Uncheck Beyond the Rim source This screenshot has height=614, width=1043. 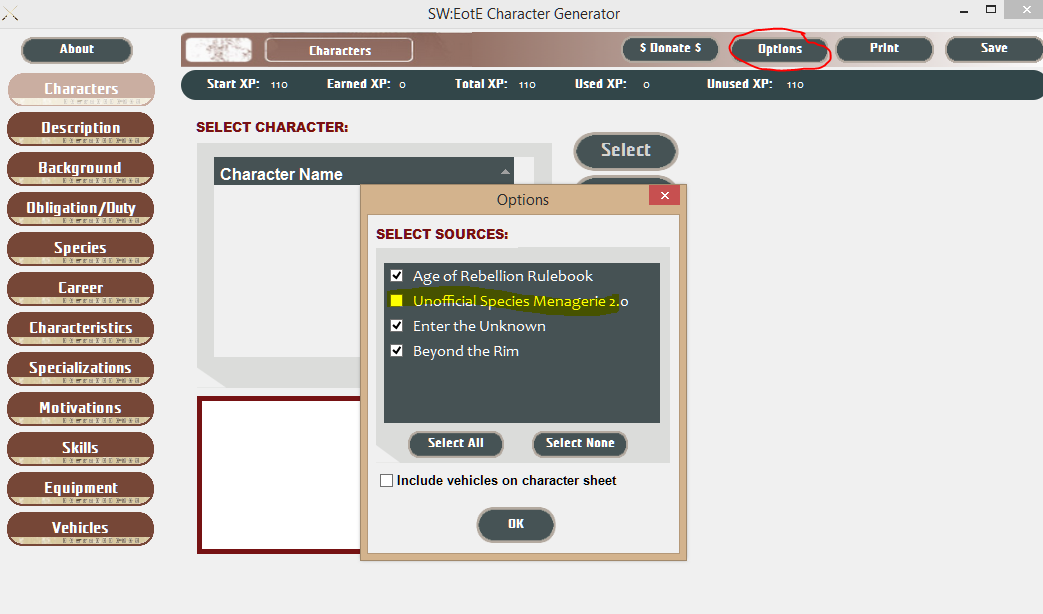pyautogui.click(x=396, y=351)
